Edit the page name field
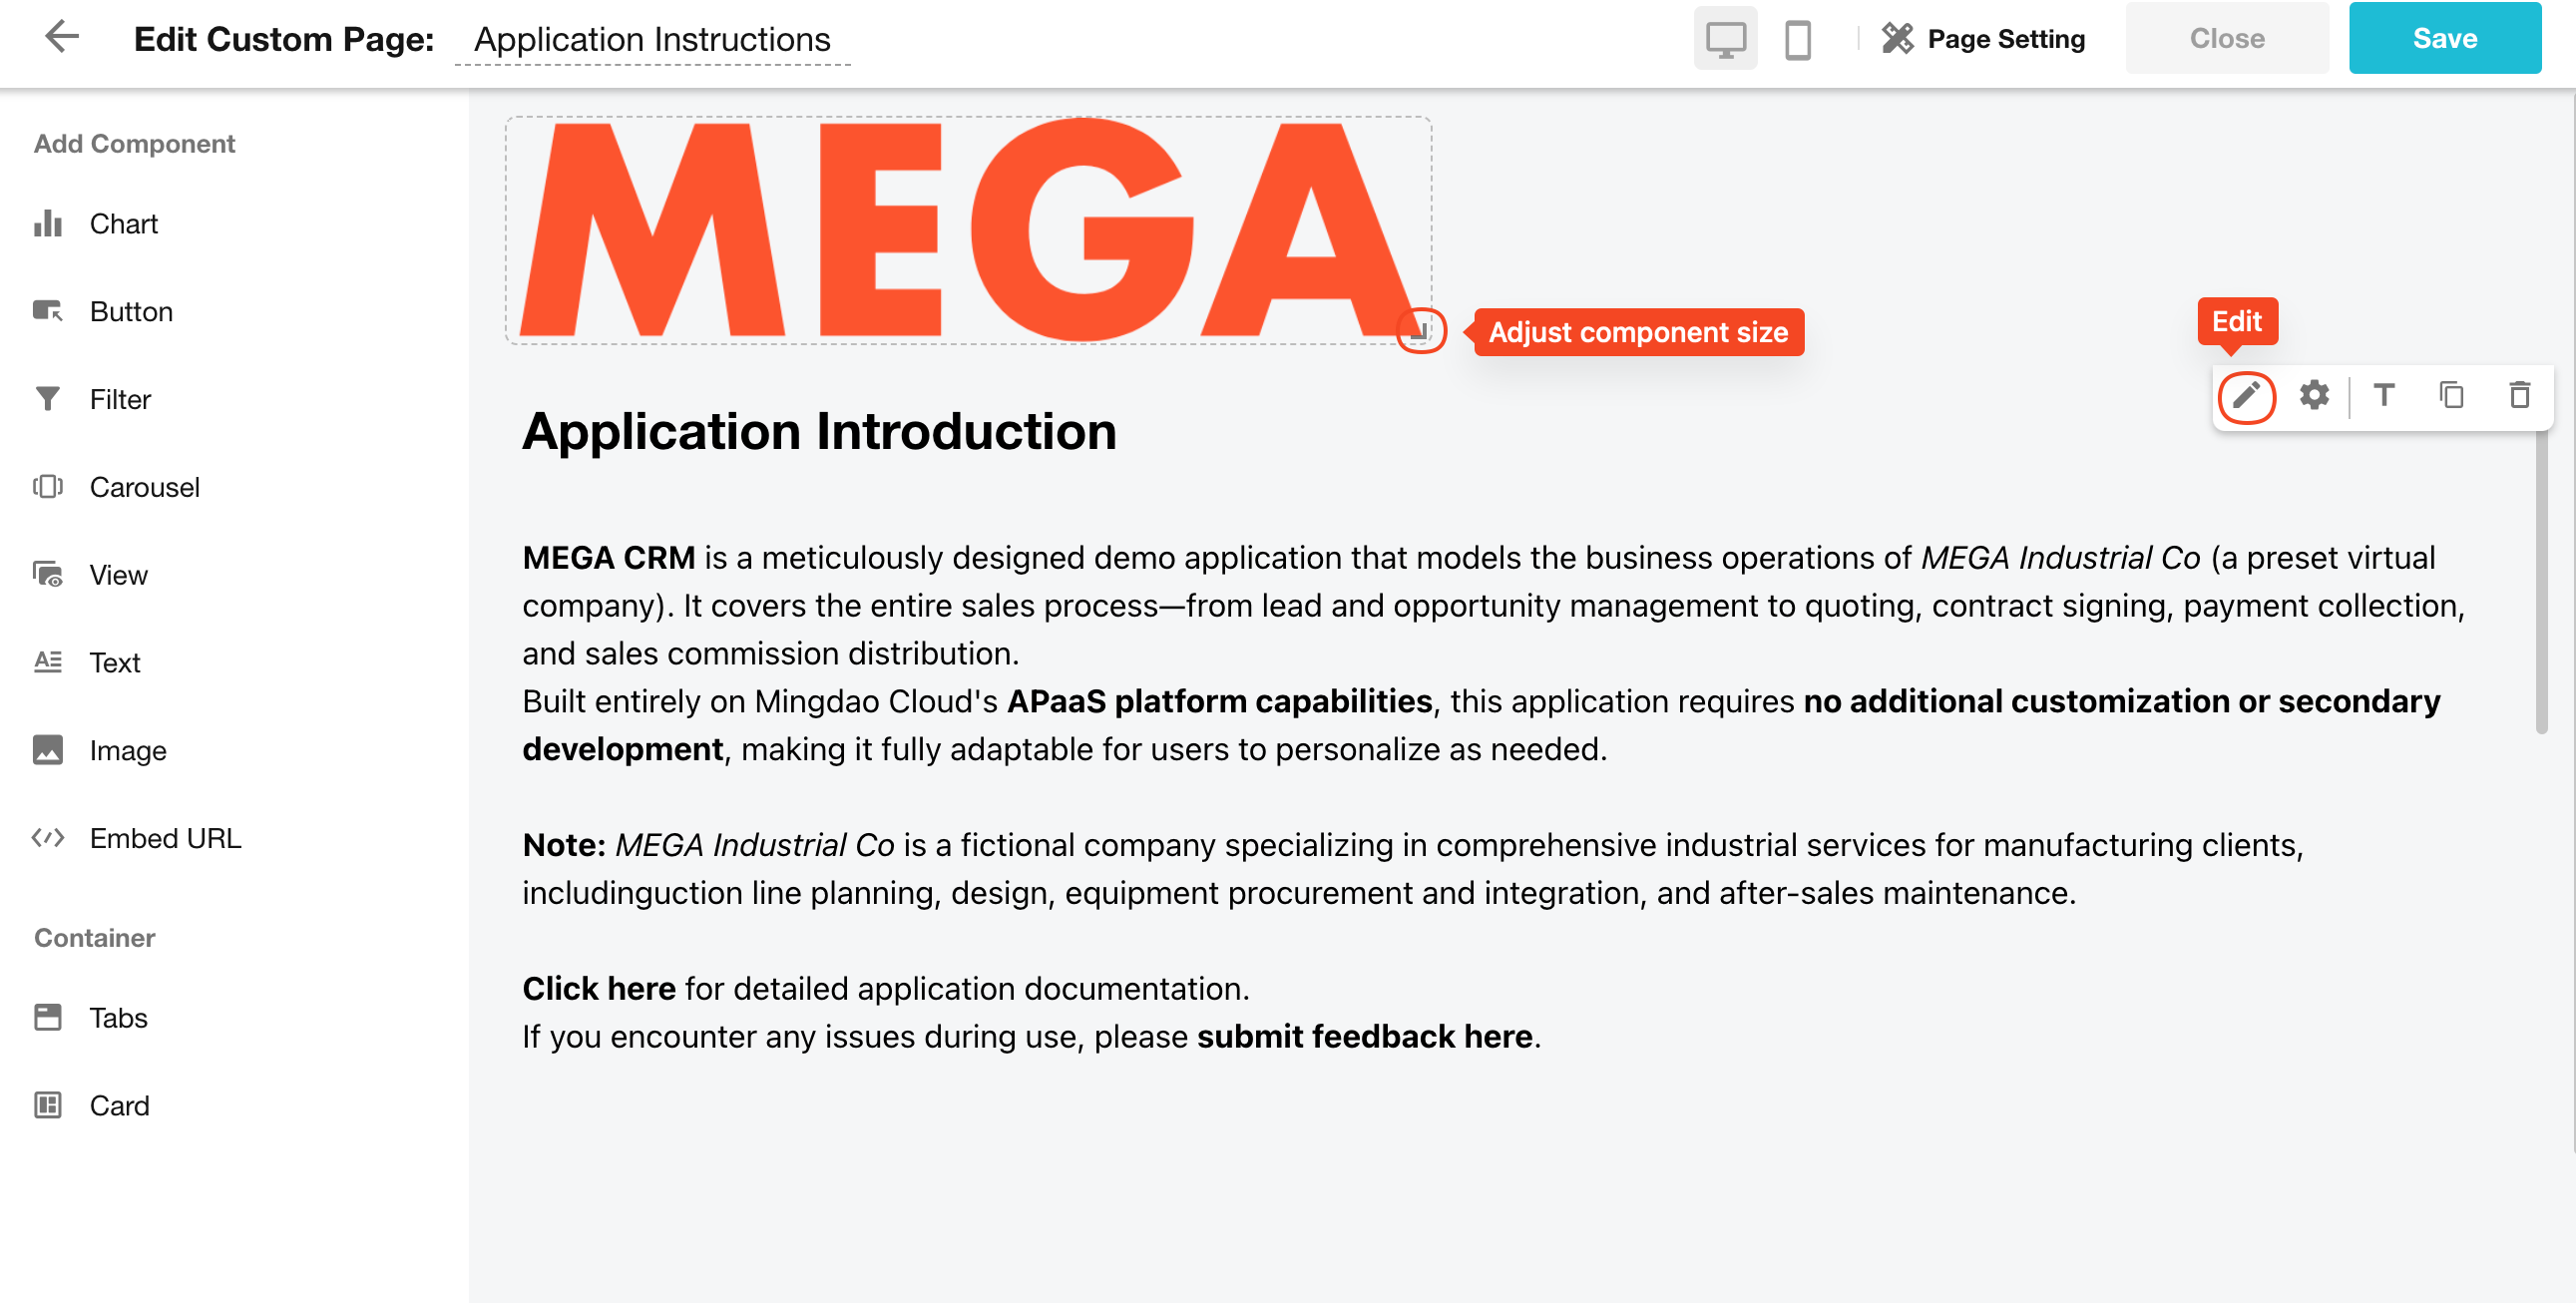Image resolution: width=2576 pixels, height=1303 pixels. click(x=652, y=40)
